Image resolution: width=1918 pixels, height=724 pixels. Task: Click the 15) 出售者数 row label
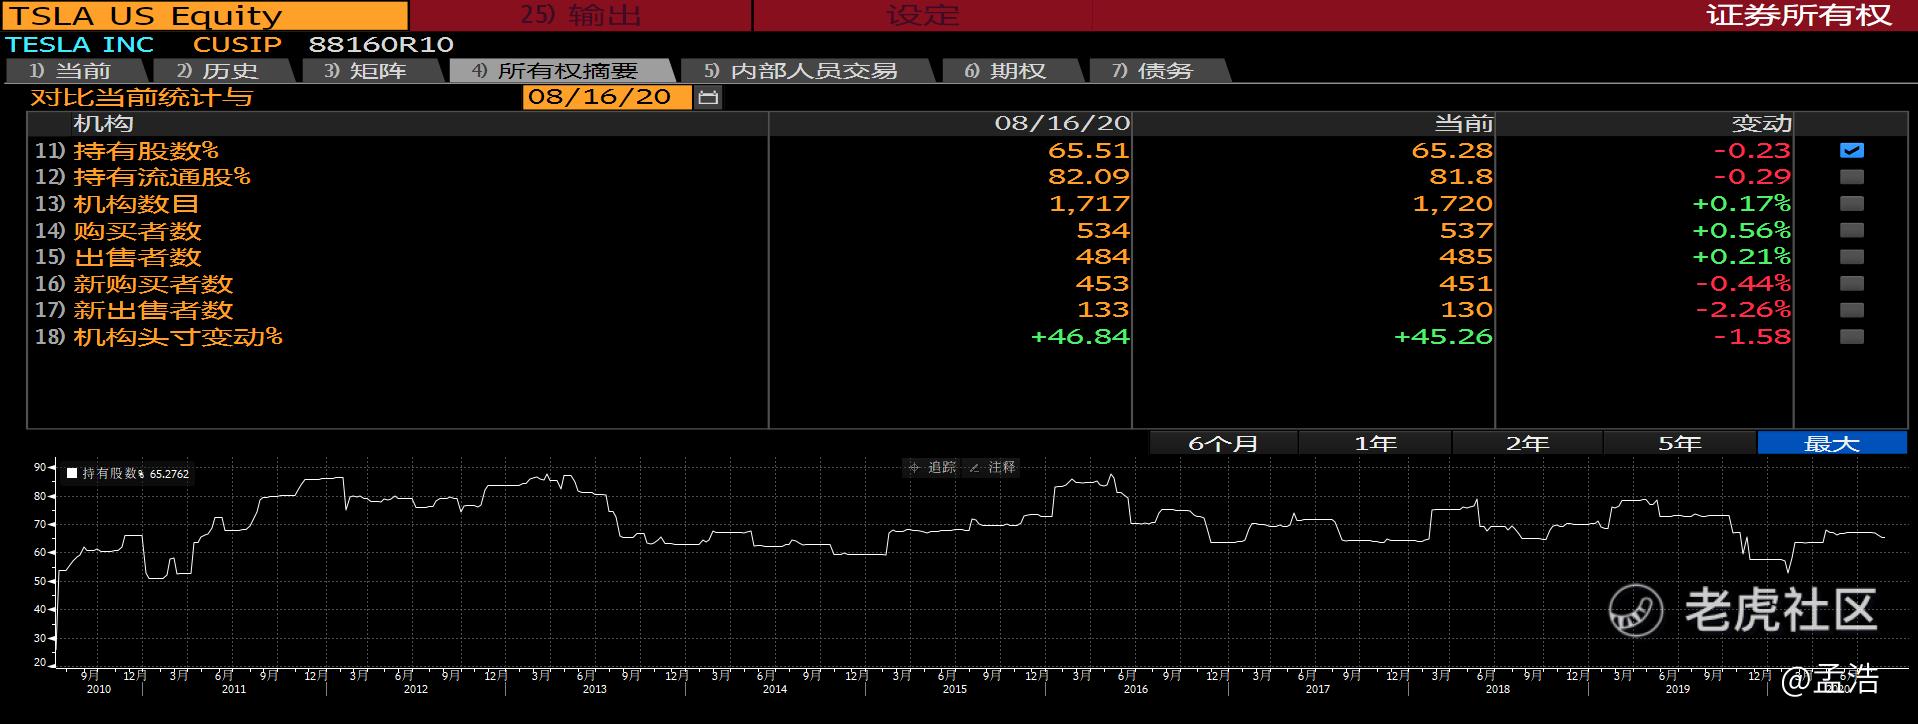[118, 256]
